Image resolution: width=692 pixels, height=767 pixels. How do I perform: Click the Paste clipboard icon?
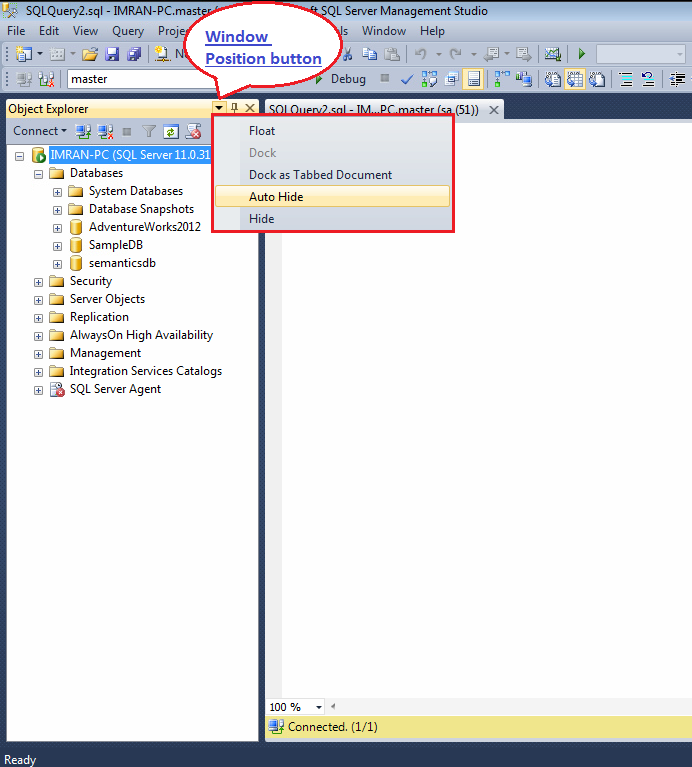pos(392,54)
